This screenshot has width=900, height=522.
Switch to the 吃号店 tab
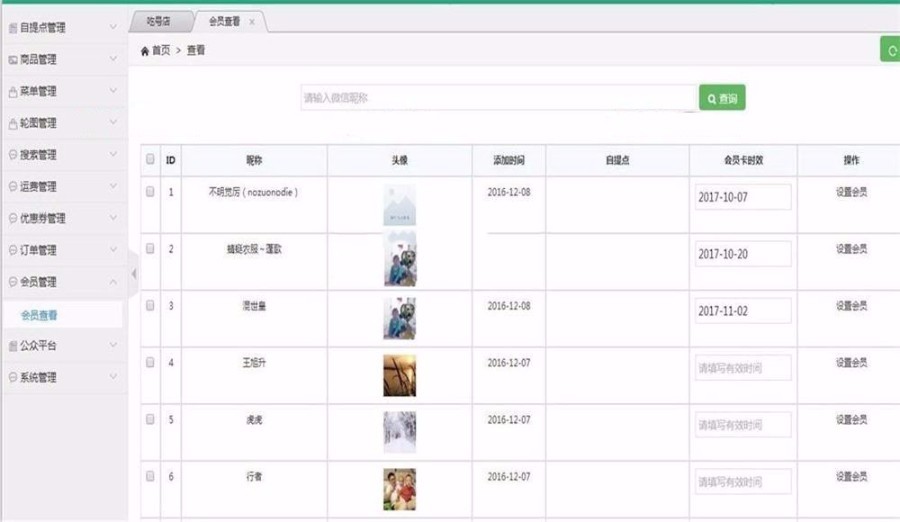pos(159,22)
